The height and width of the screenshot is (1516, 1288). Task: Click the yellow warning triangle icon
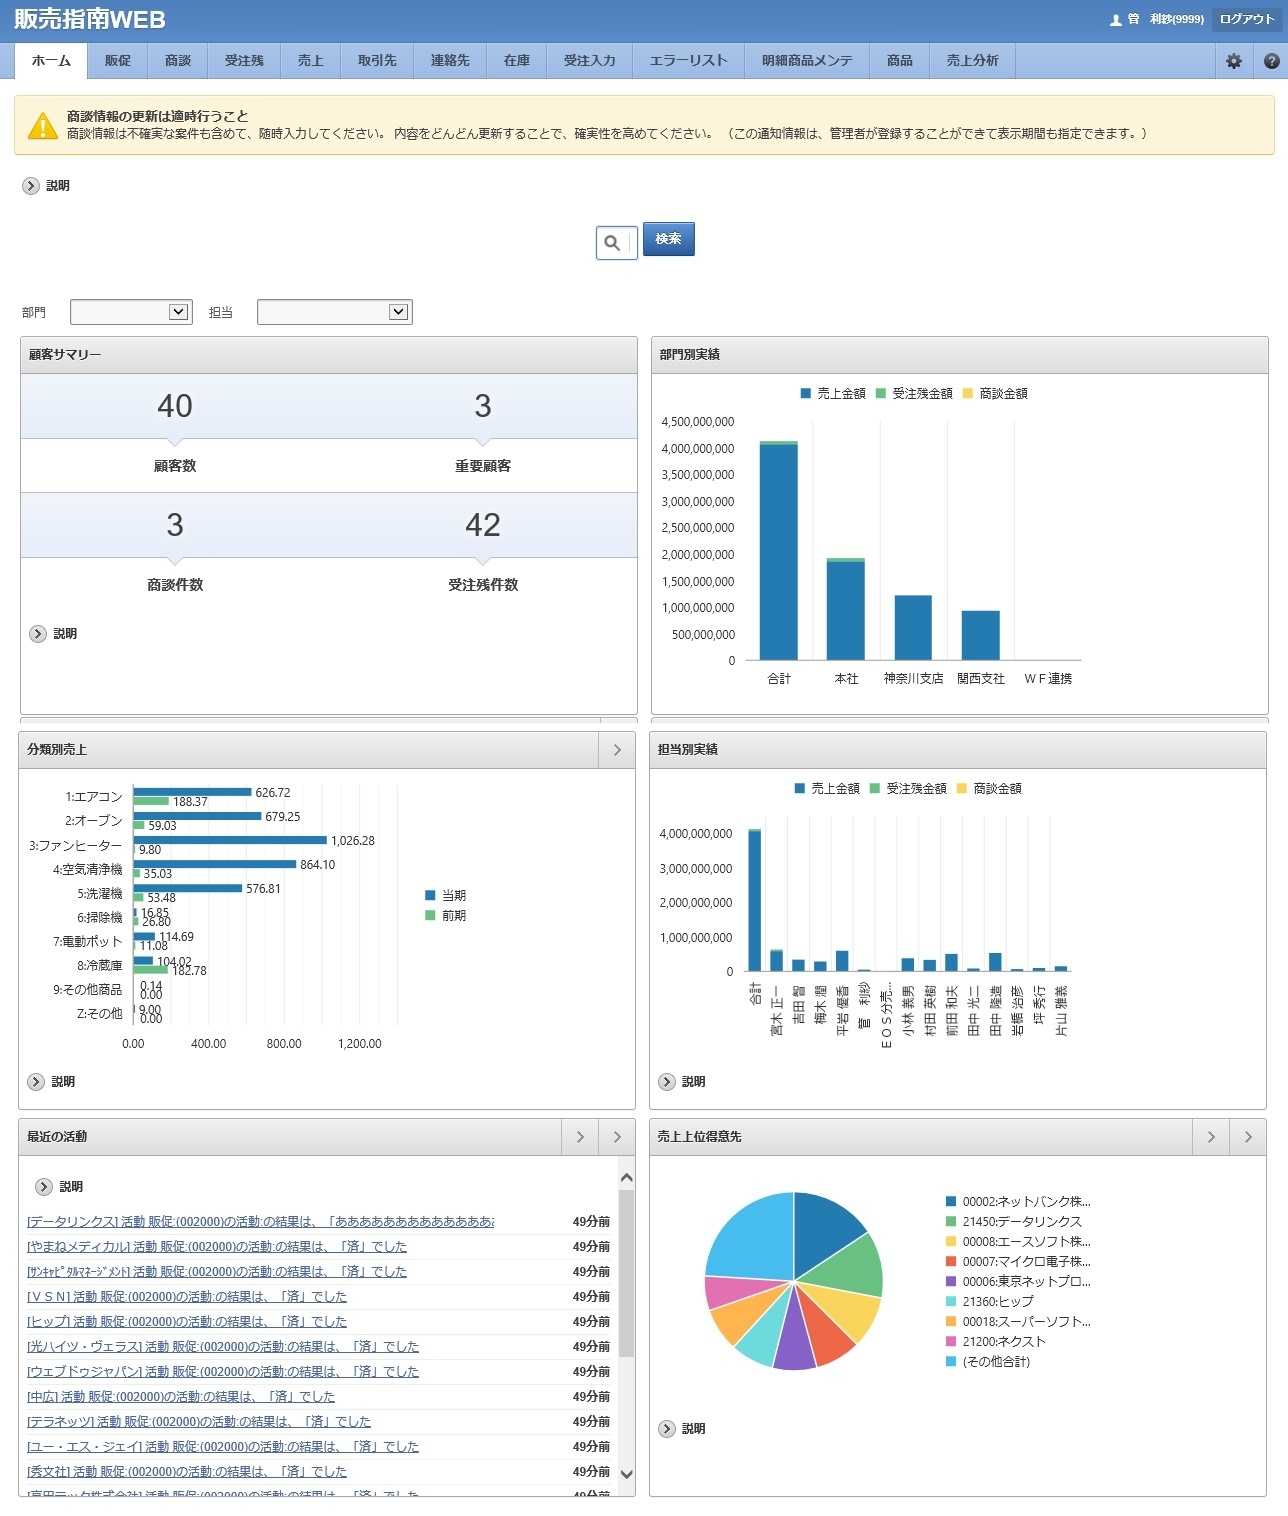click(42, 126)
